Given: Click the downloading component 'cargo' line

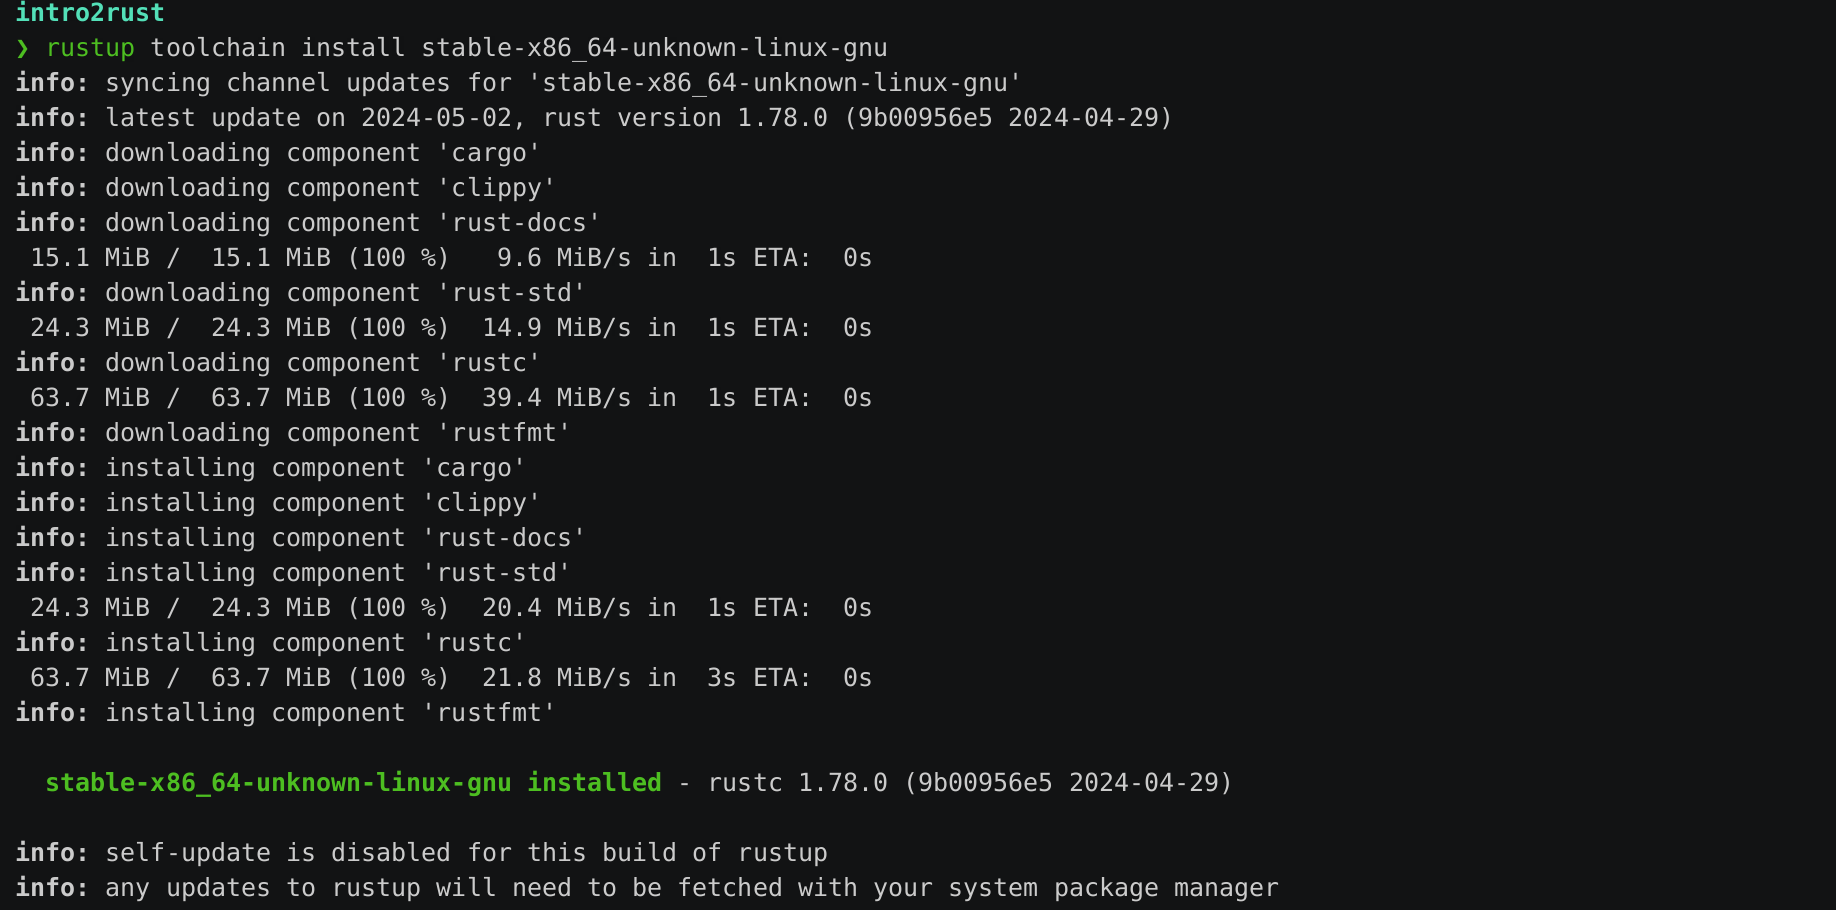Looking at the screenshot, I should click(278, 153).
